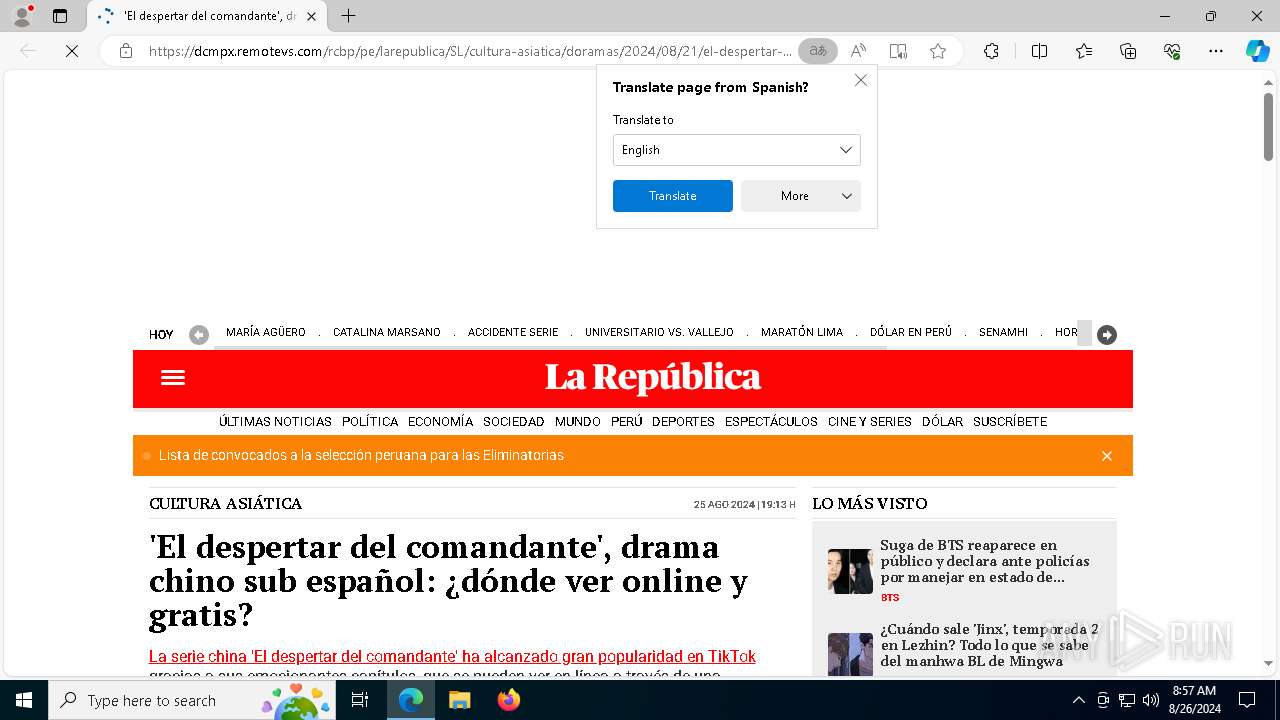Click the translate icon in address bar
The width and height of the screenshot is (1280, 720).
point(818,51)
